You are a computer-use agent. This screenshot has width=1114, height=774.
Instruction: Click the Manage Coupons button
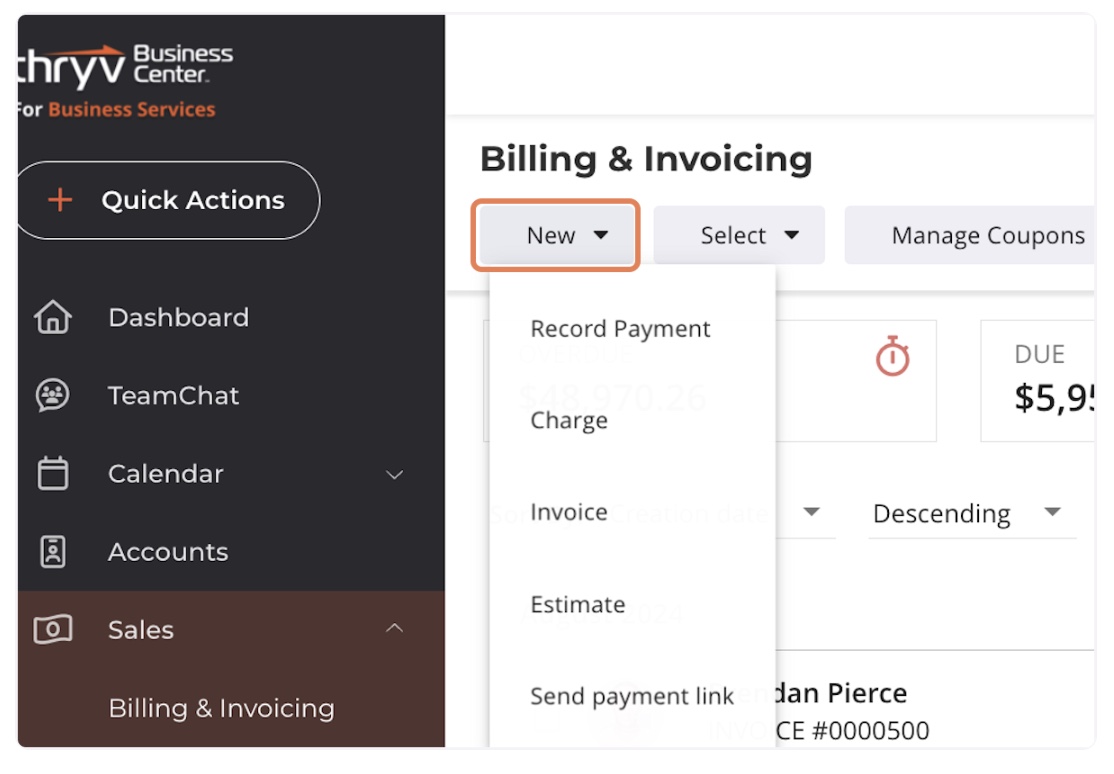(x=988, y=235)
